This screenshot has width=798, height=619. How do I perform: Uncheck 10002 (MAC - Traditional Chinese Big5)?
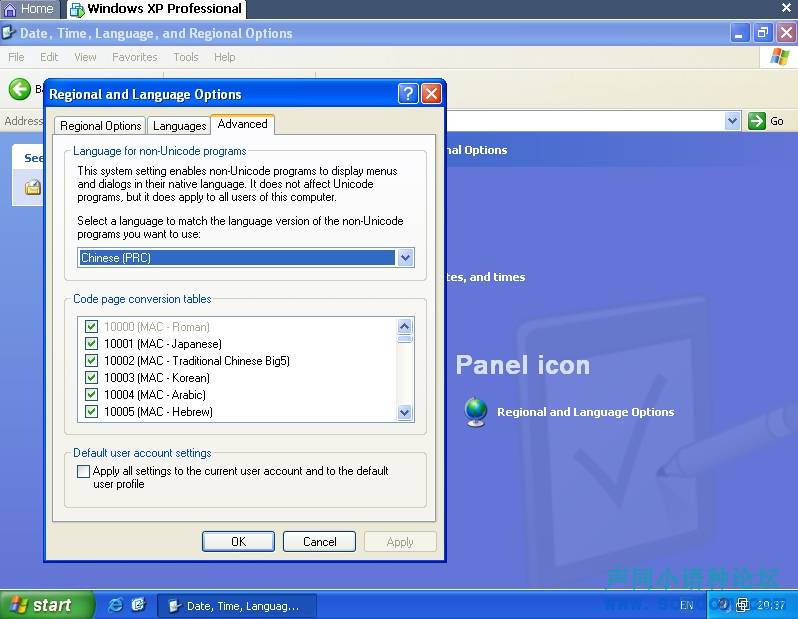92,360
